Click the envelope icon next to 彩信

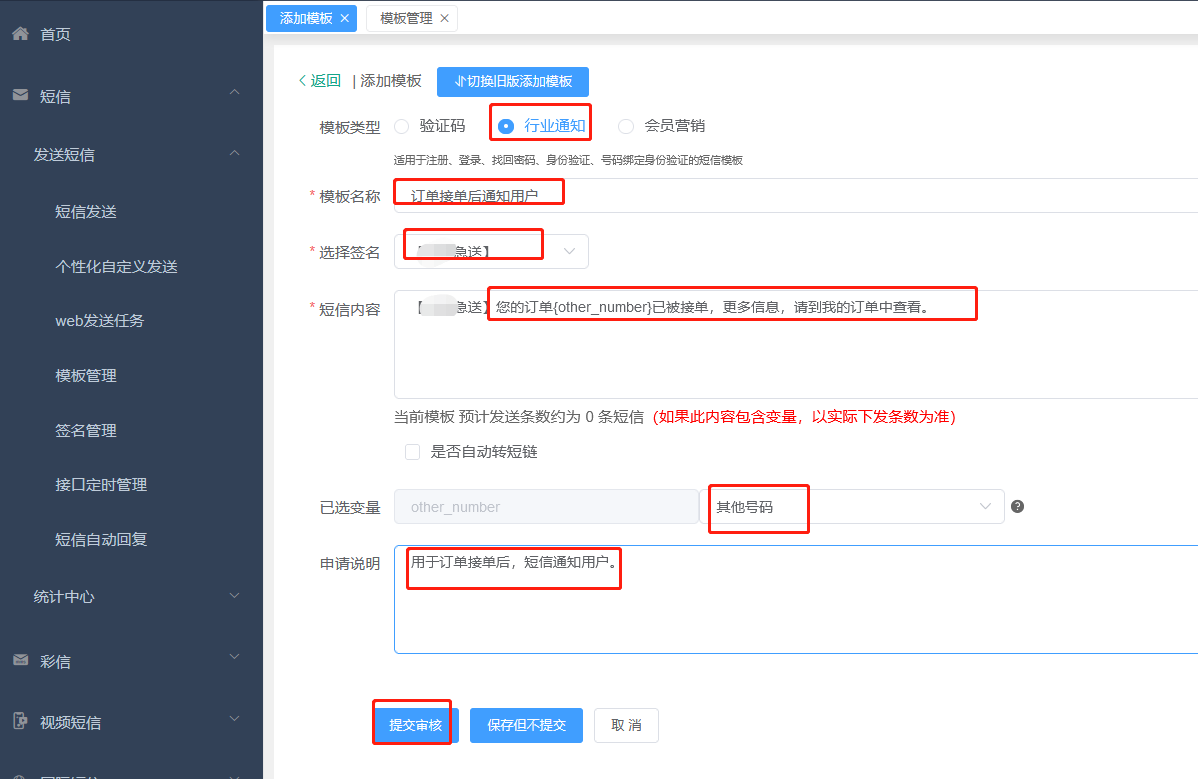point(21,661)
